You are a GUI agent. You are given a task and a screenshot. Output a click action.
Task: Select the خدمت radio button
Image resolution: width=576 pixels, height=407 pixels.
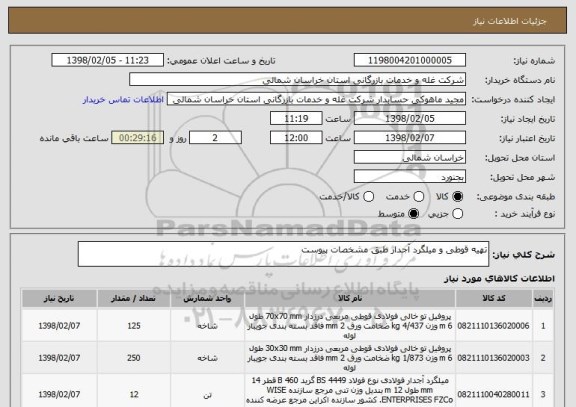click(419, 197)
